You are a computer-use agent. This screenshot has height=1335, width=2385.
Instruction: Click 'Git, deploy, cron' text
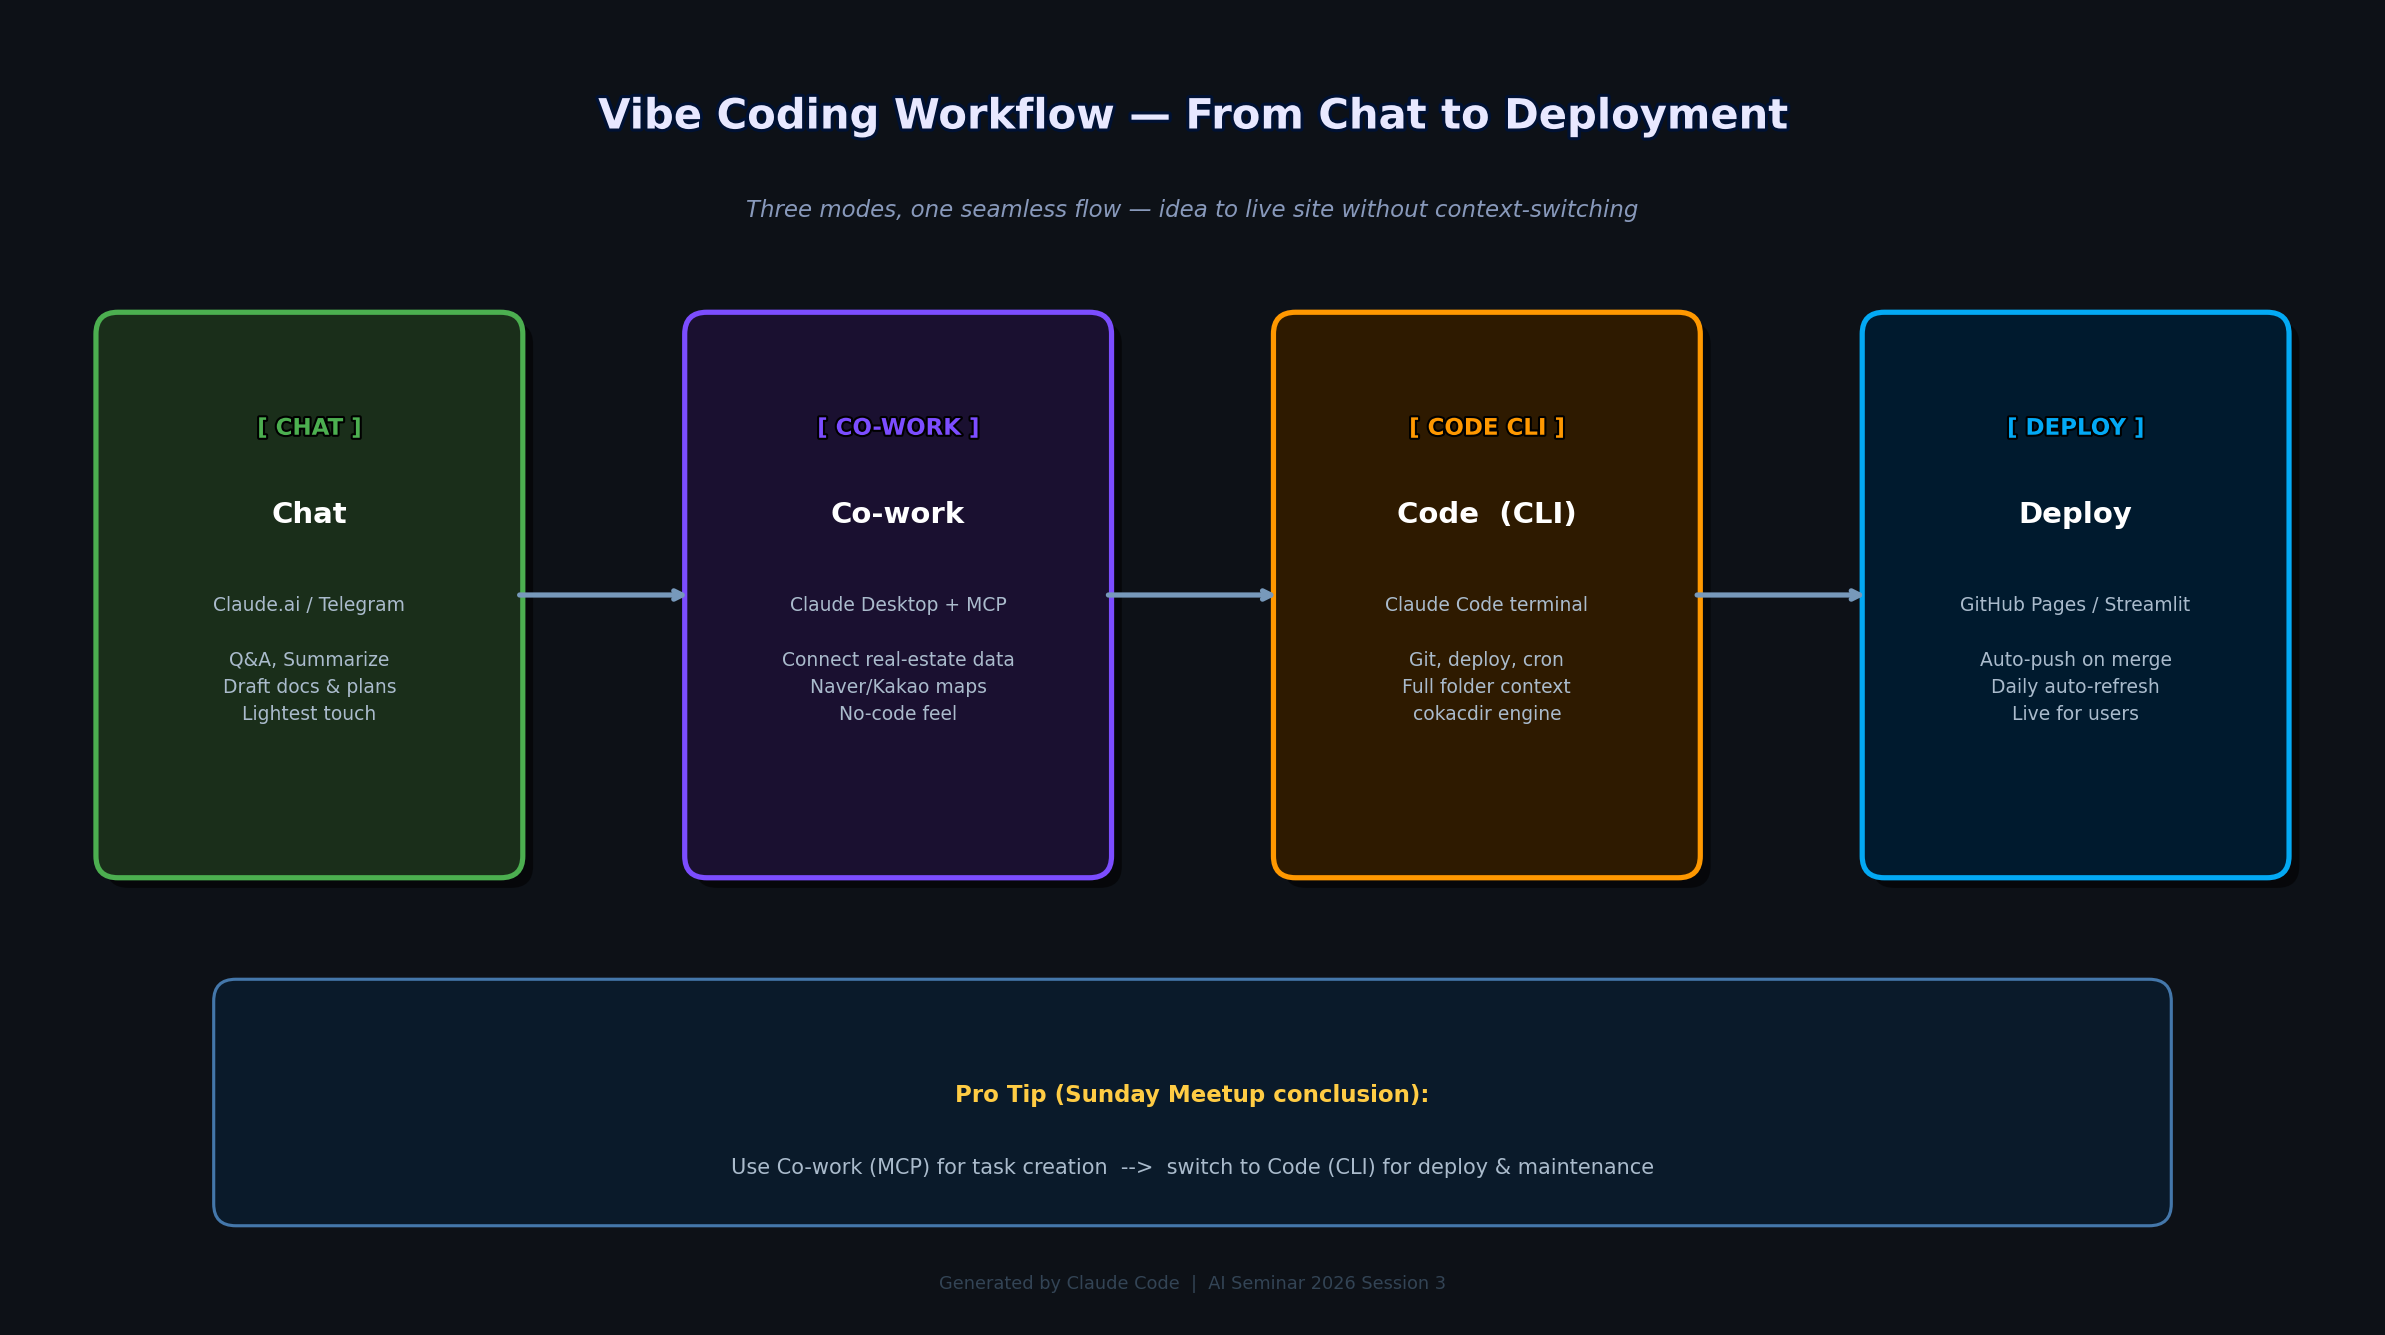pos(1487,659)
